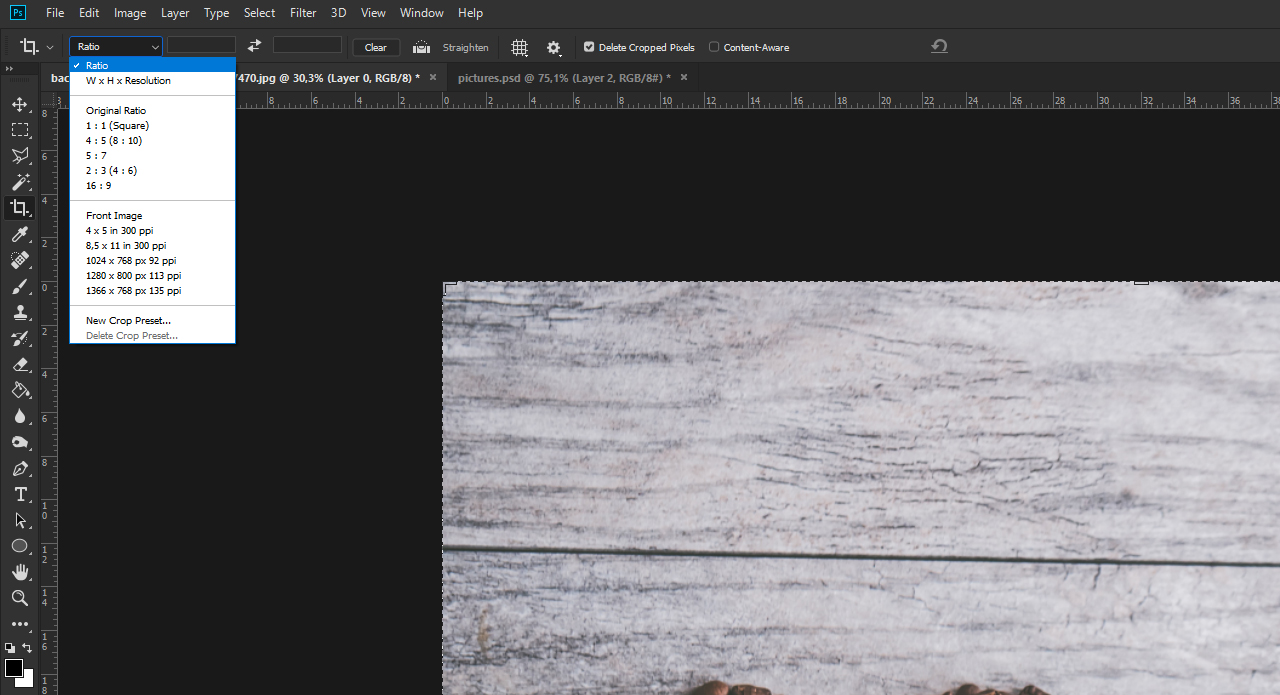Choose Original Ratio preset
This screenshot has height=695, width=1280.
pyautogui.click(x=152, y=110)
